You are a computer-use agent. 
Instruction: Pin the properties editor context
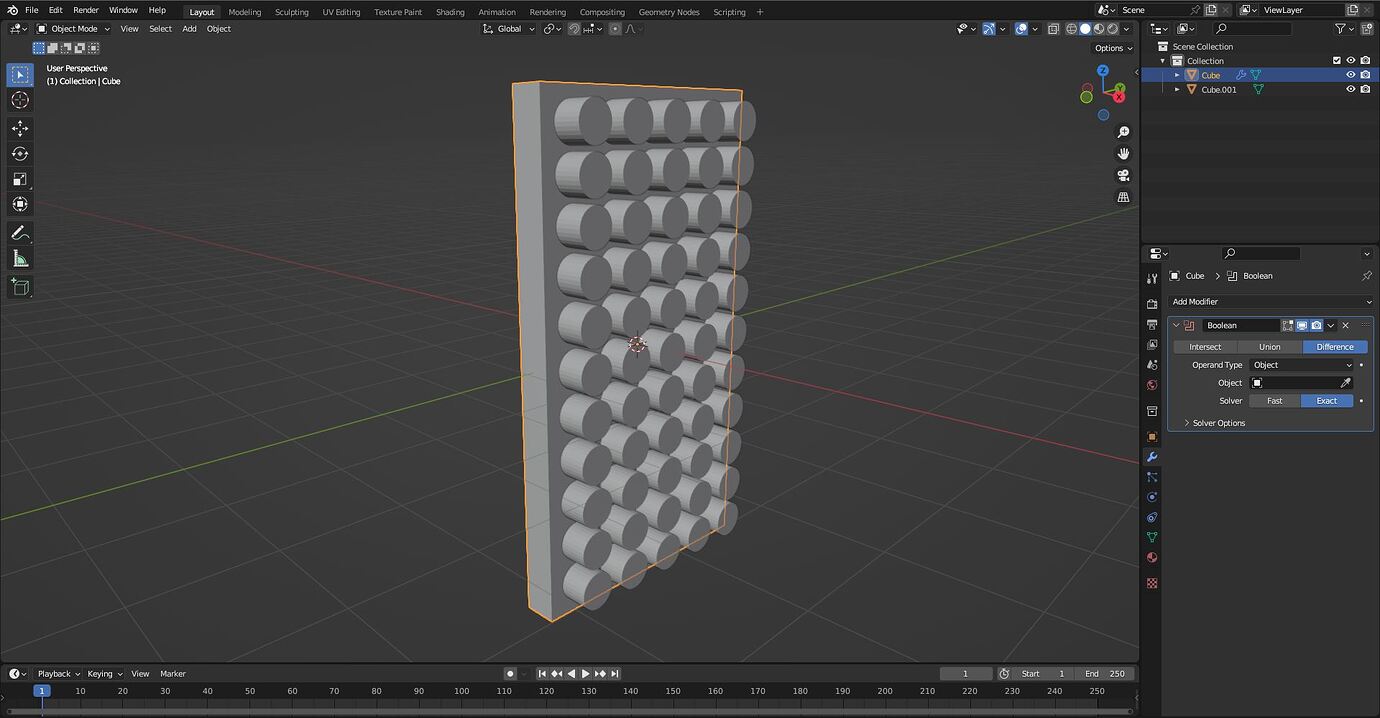[1366, 276]
